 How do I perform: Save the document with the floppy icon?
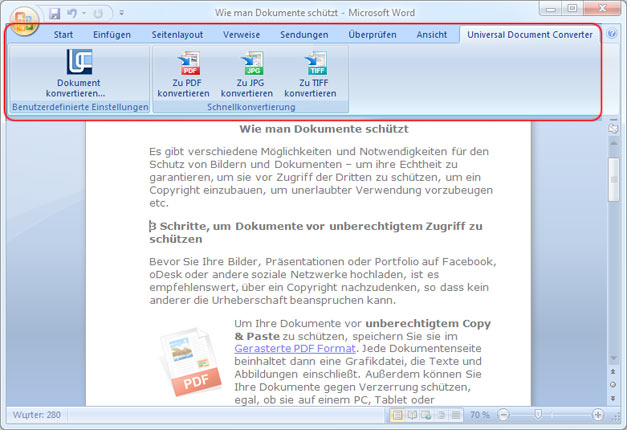[x=54, y=13]
